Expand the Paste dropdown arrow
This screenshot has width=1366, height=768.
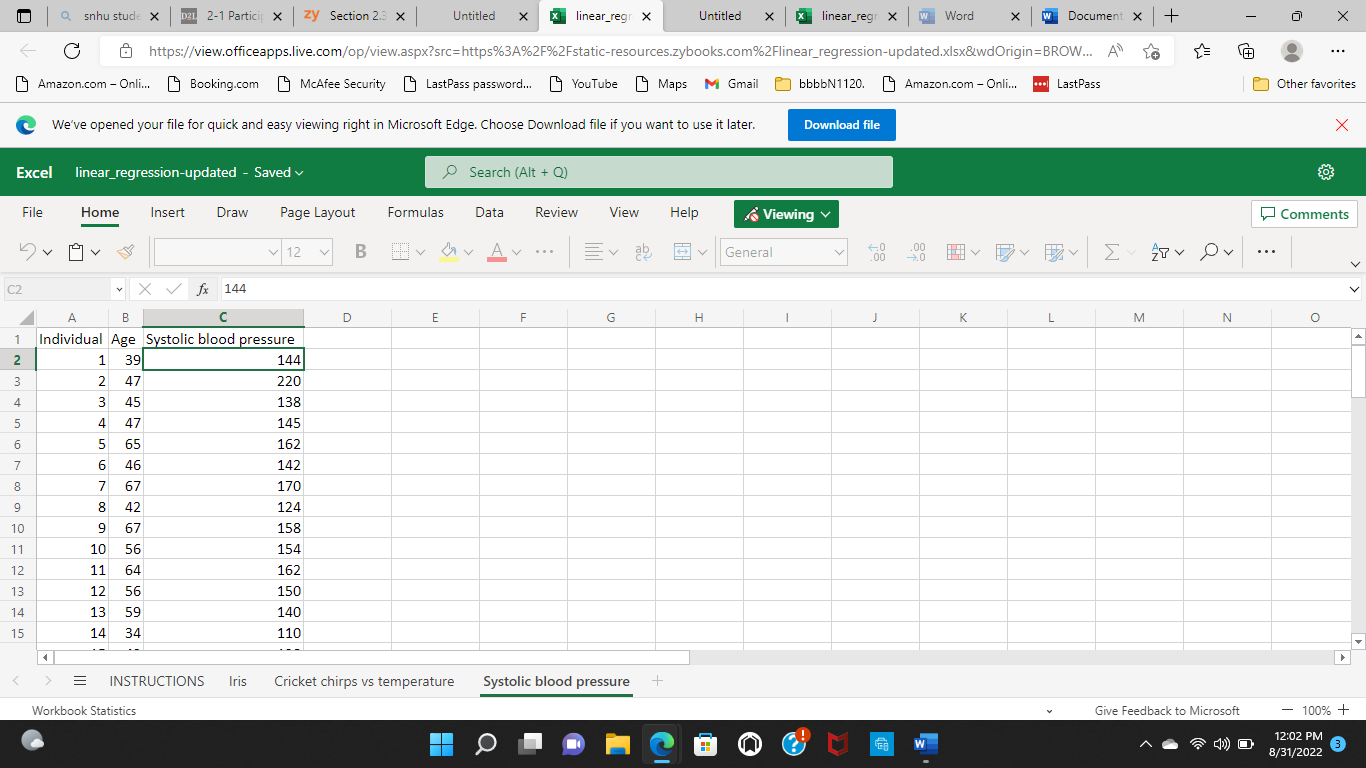click(96, 253)
